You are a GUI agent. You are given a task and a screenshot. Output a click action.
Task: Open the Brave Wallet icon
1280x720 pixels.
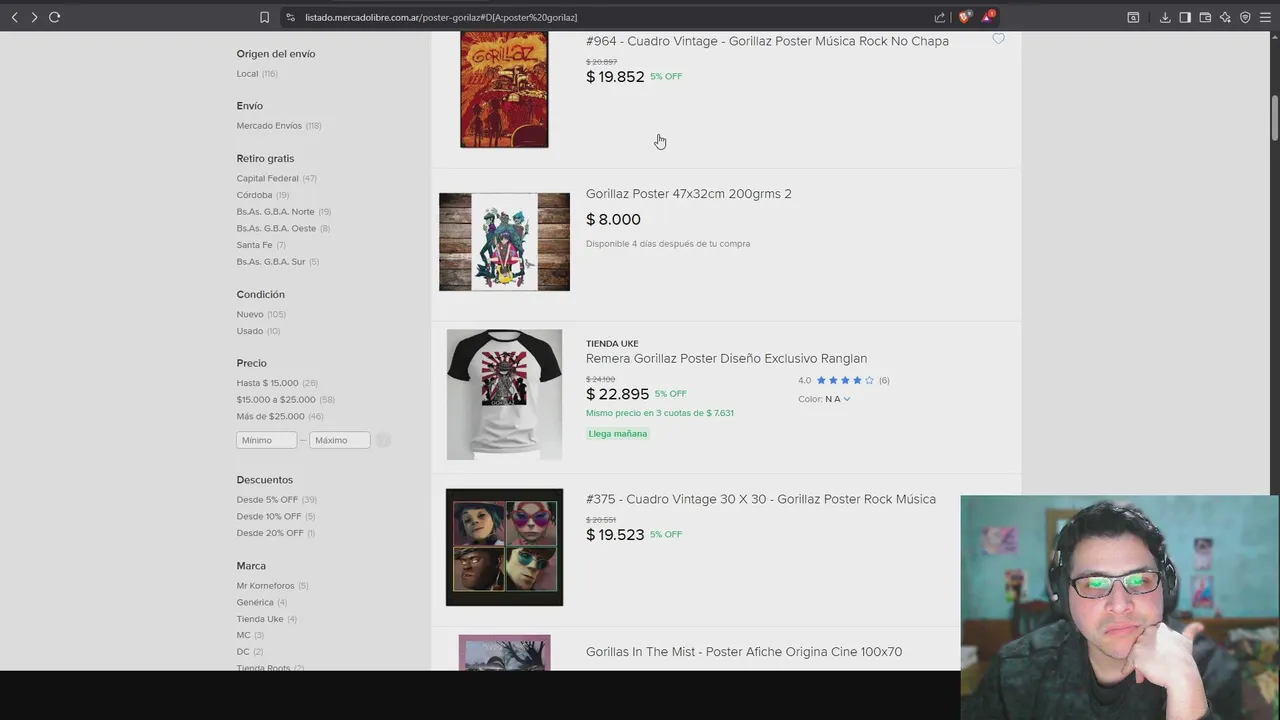pyautogui.click(x=1205, y=17)
